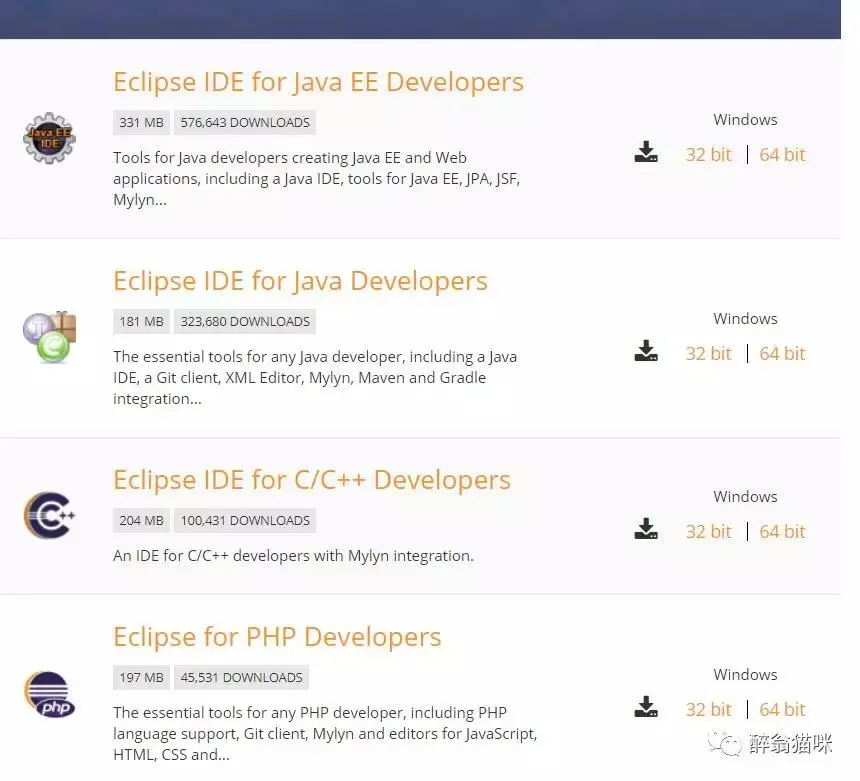The height and width of the screenshot is (781, 860).
Task: Download 32 bit C/C++ Developers package
Action: pos(709,531)
